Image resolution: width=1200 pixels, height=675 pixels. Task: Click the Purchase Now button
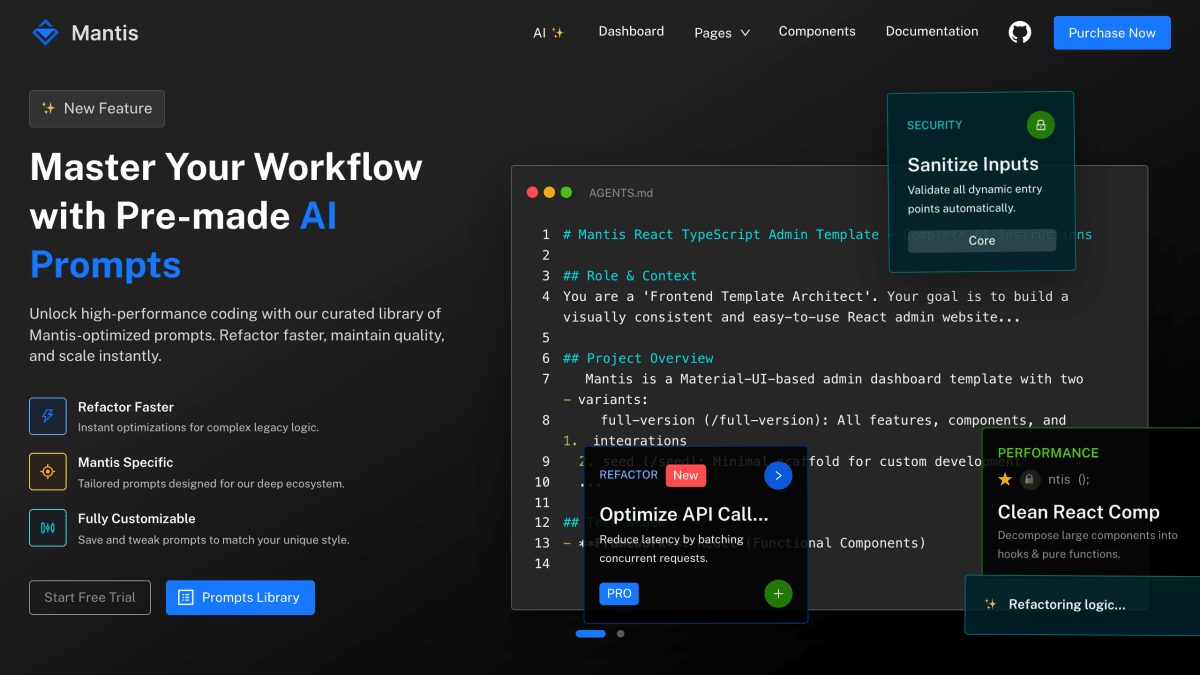pos(1112,33)
